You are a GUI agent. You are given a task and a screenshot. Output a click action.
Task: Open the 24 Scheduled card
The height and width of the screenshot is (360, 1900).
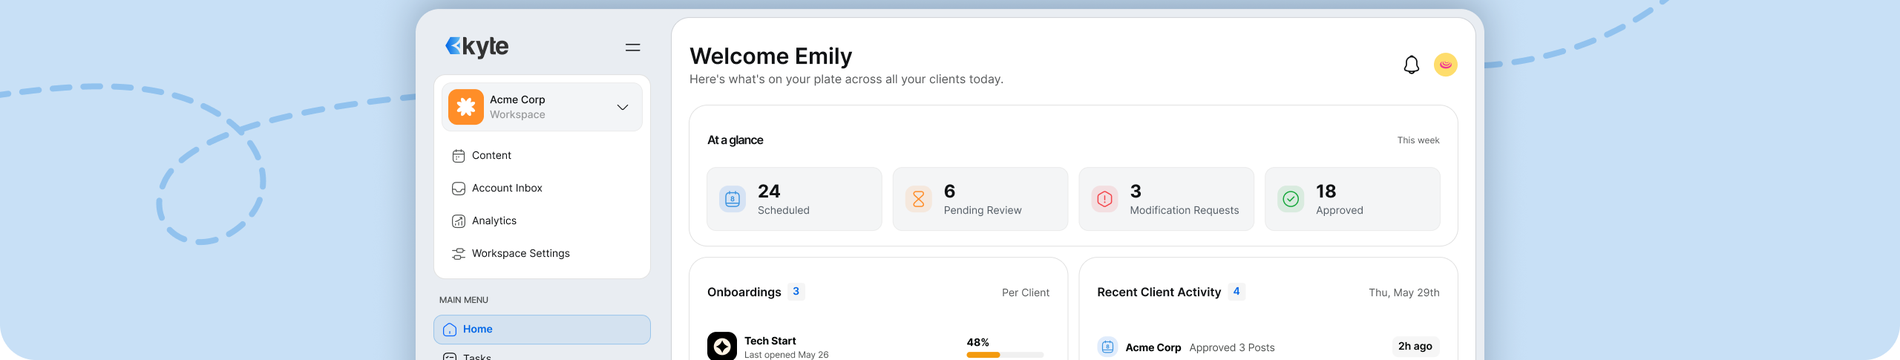click(794, 199)
